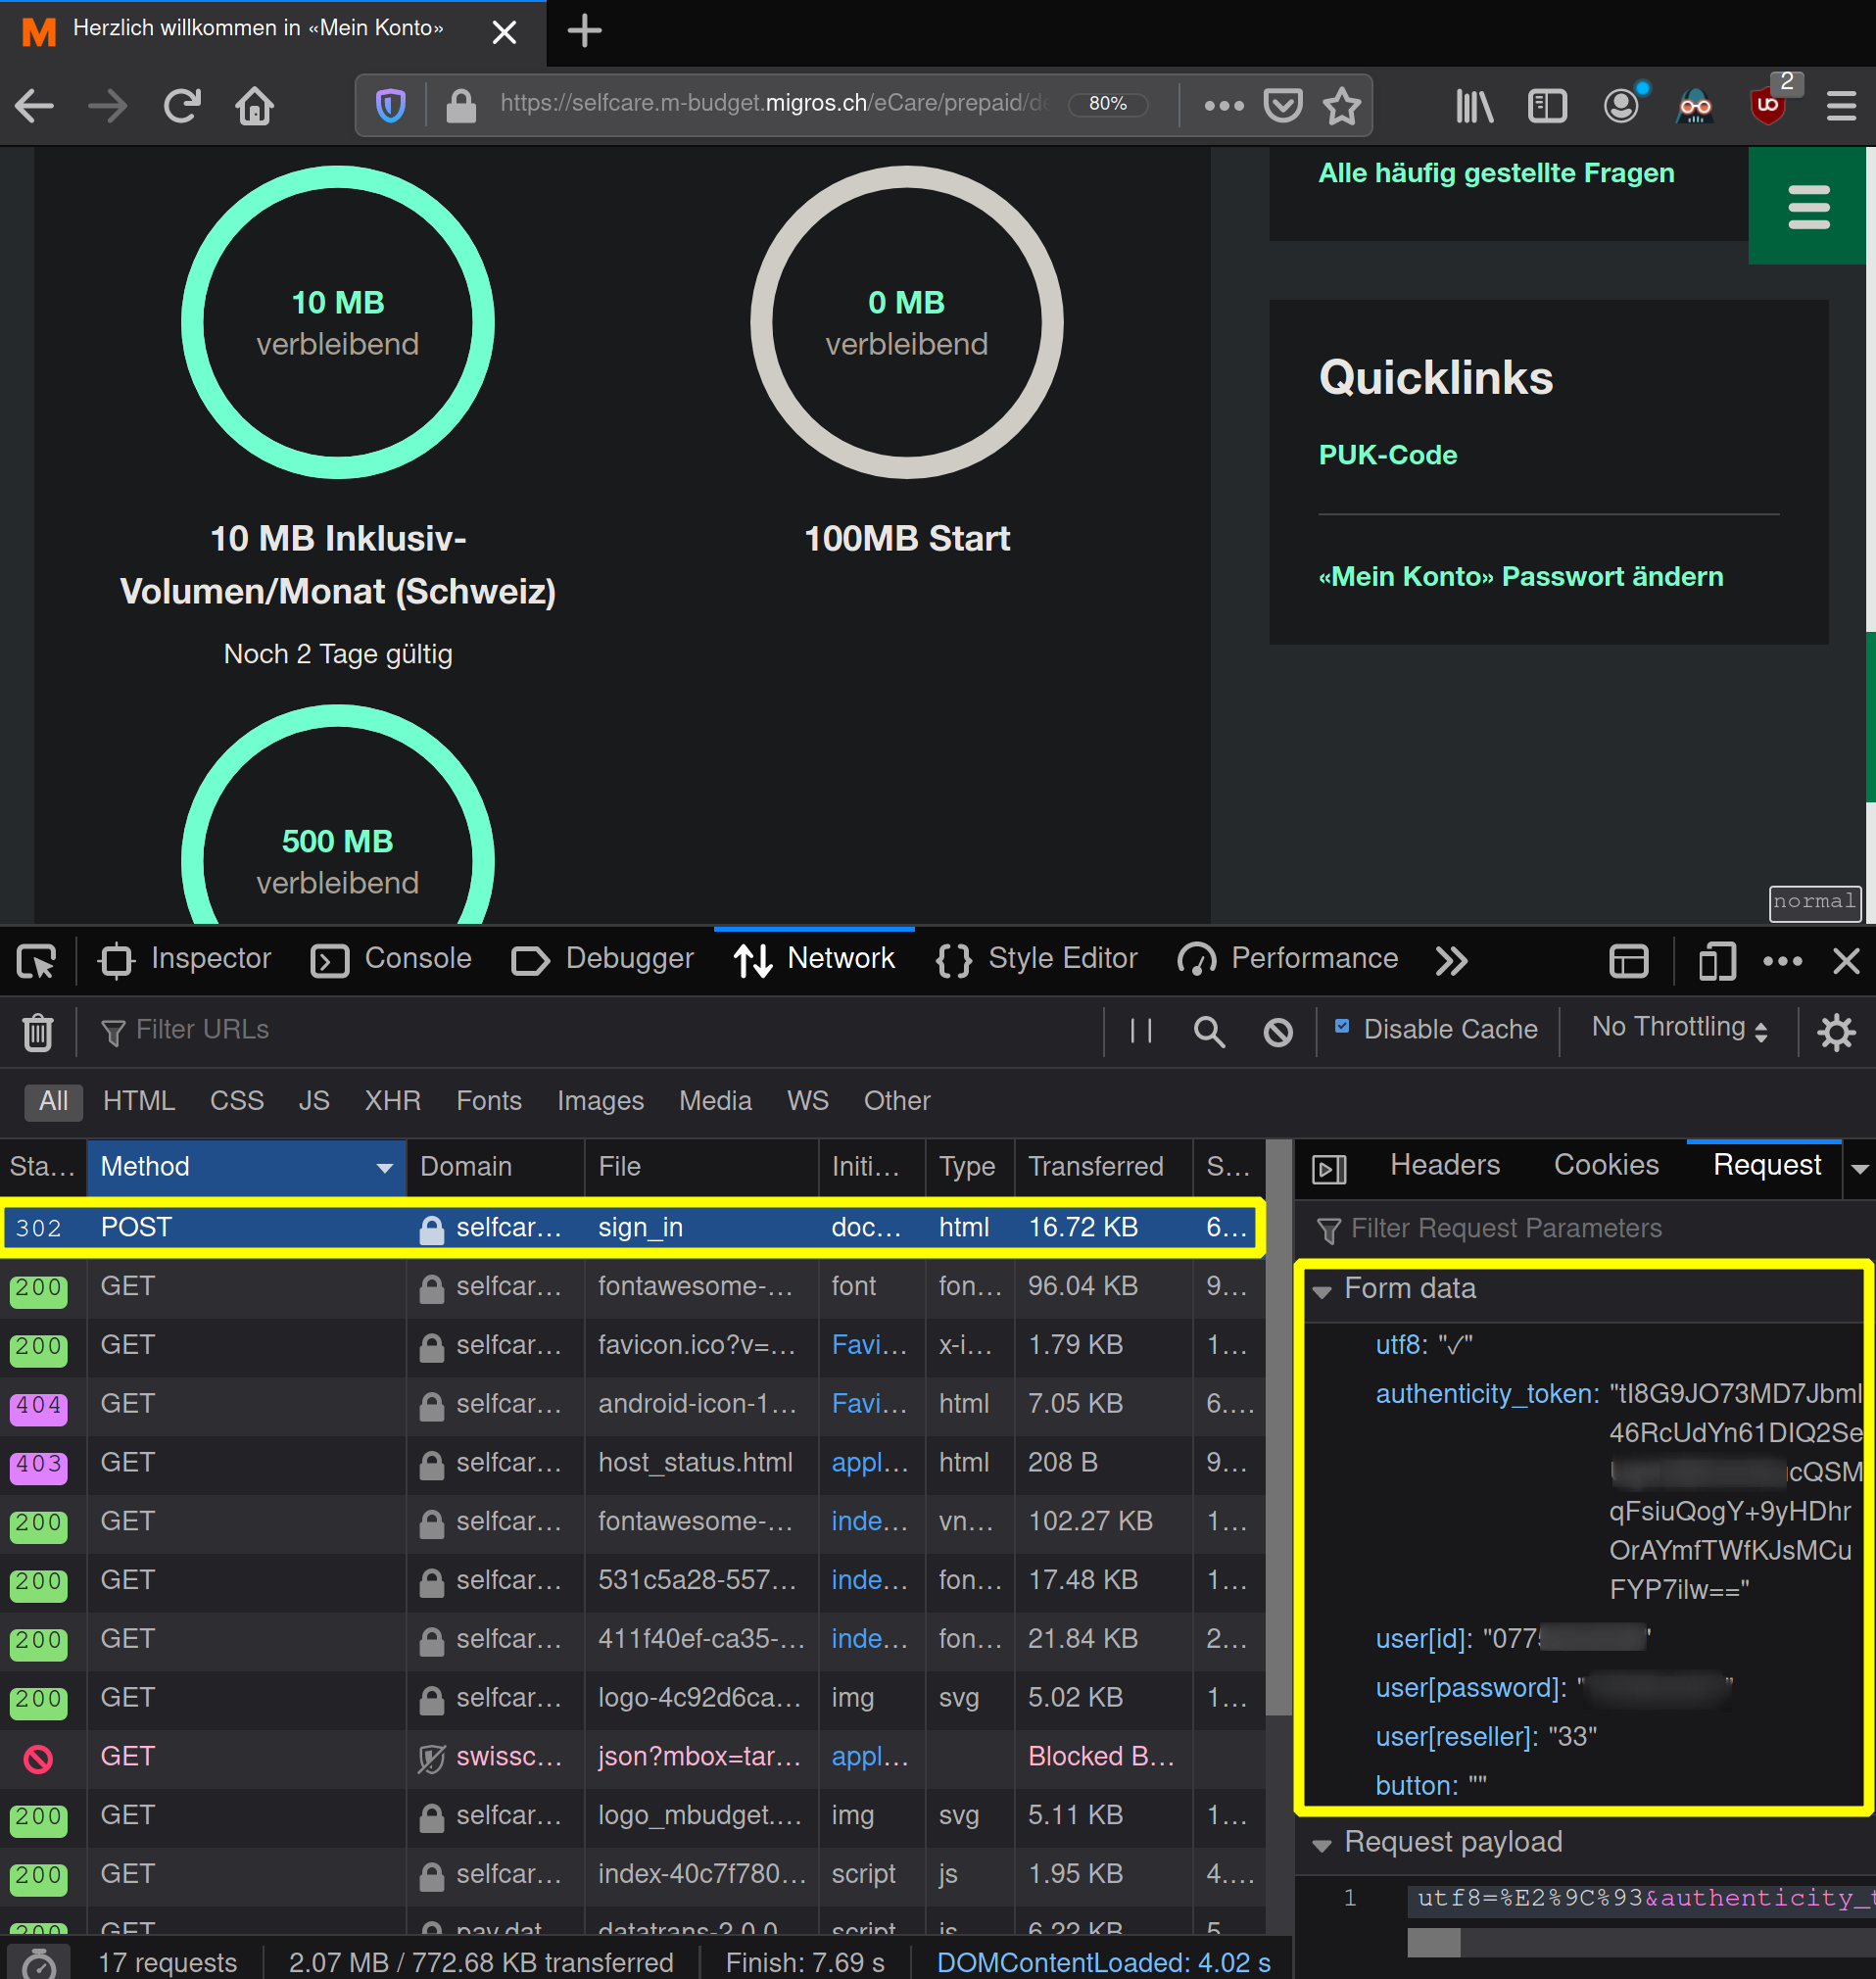Go back to the previous page
1876x1979 pixels.
pyautogui.click(x=34, y=105)
